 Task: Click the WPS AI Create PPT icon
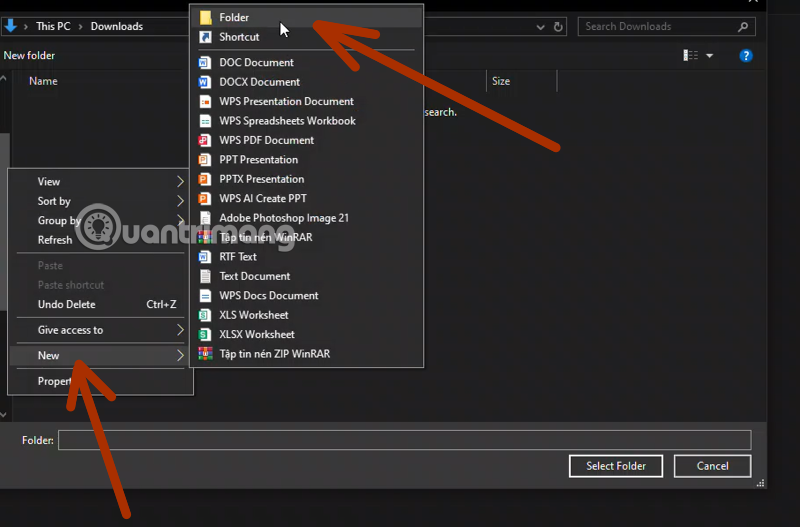tap(205, 198)
